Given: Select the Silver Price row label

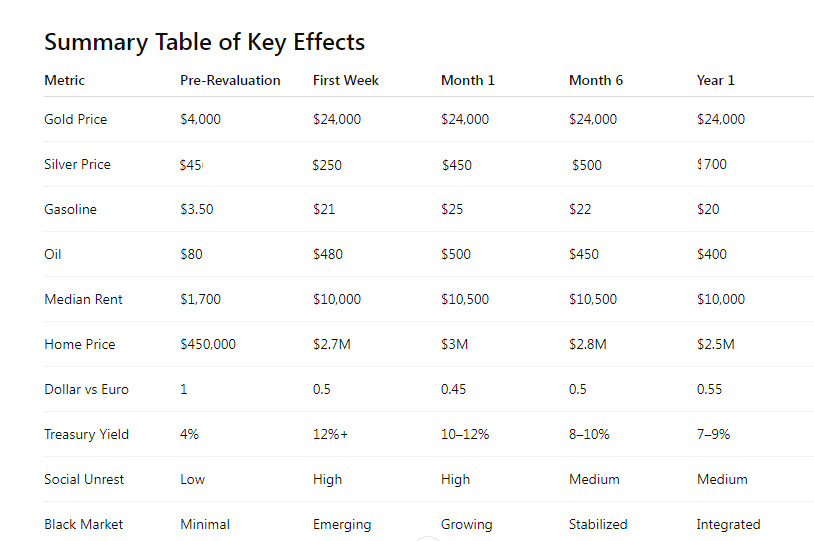Looking at the screenshot, I should [x=77, y=164].
